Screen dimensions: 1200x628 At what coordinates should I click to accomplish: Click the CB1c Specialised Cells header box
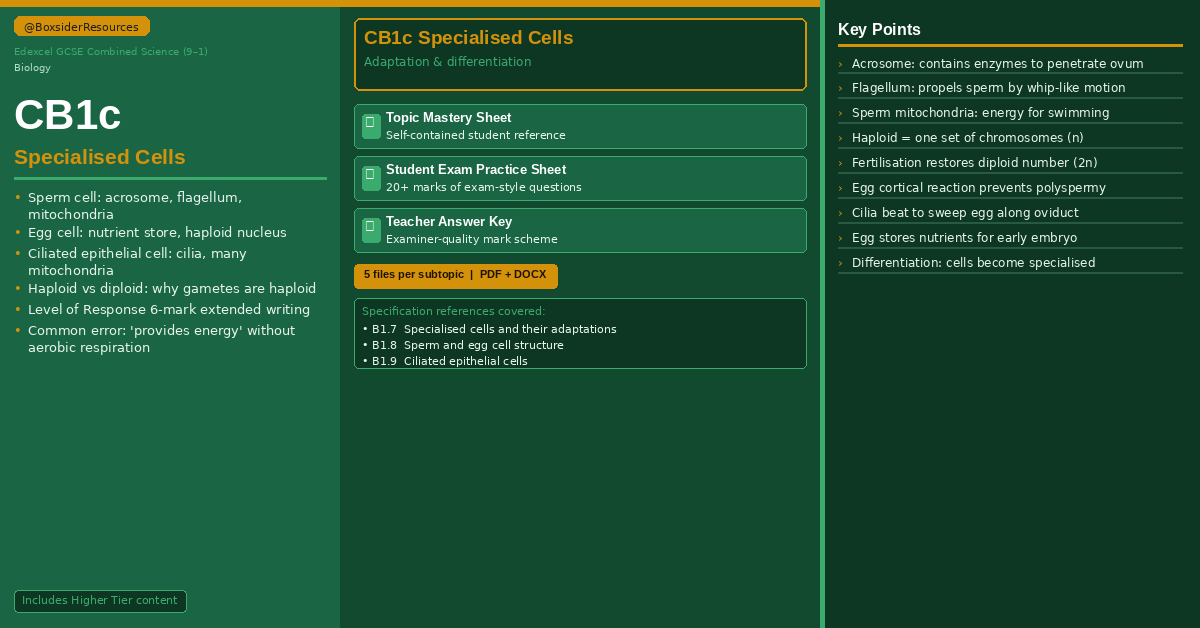point(580,54)
